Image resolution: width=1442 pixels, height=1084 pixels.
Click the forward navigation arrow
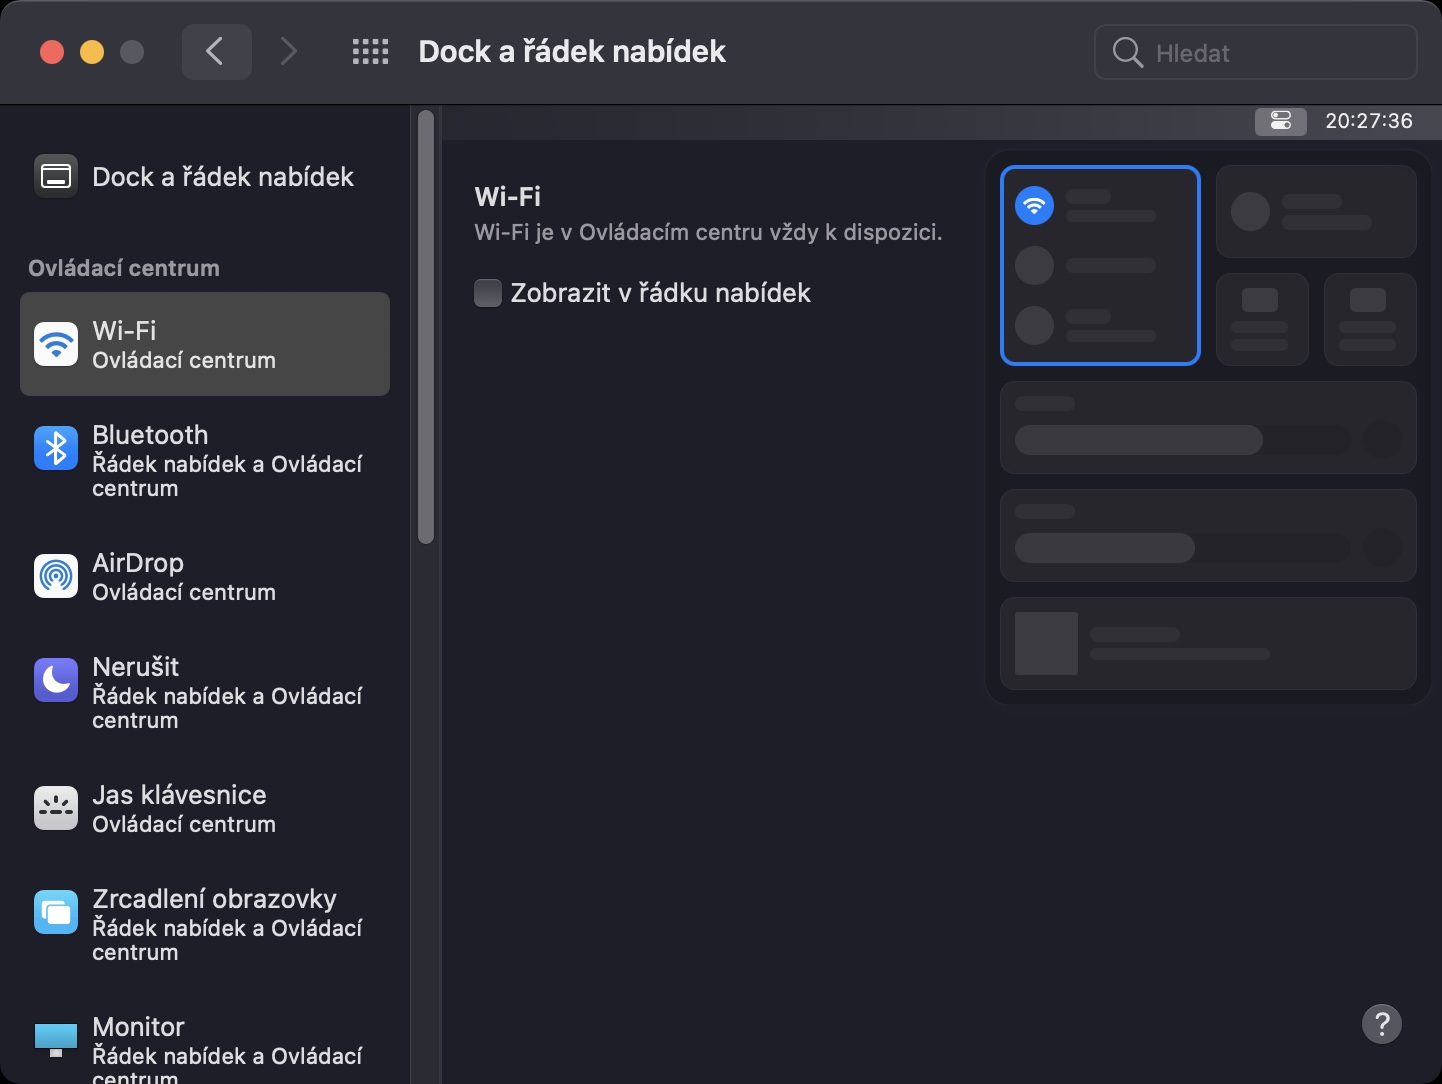click(x=289, y=52)
